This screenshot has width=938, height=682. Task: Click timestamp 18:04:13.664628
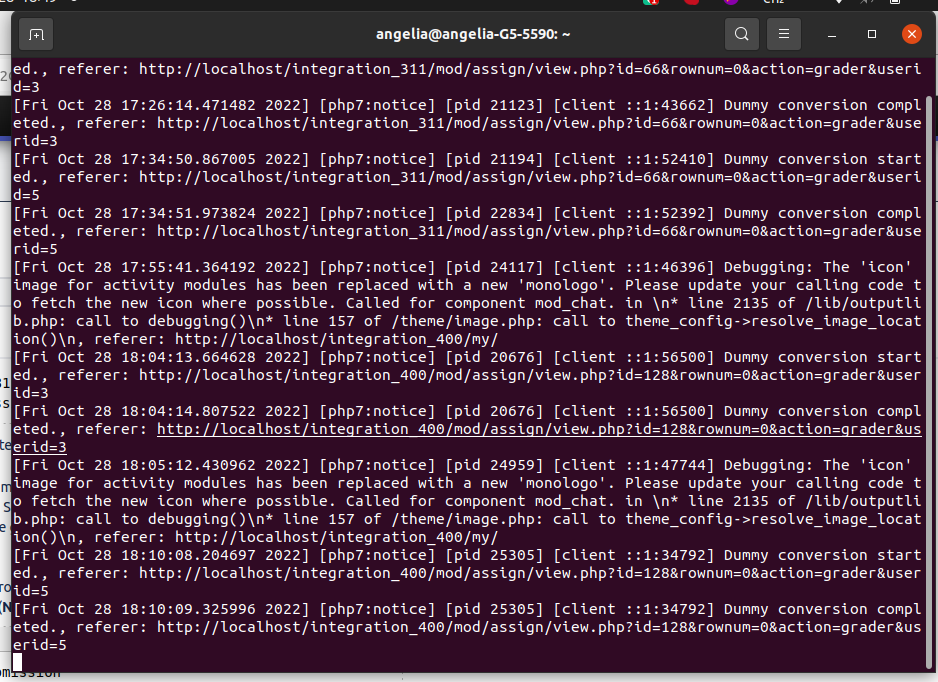[x=188, y=357]
